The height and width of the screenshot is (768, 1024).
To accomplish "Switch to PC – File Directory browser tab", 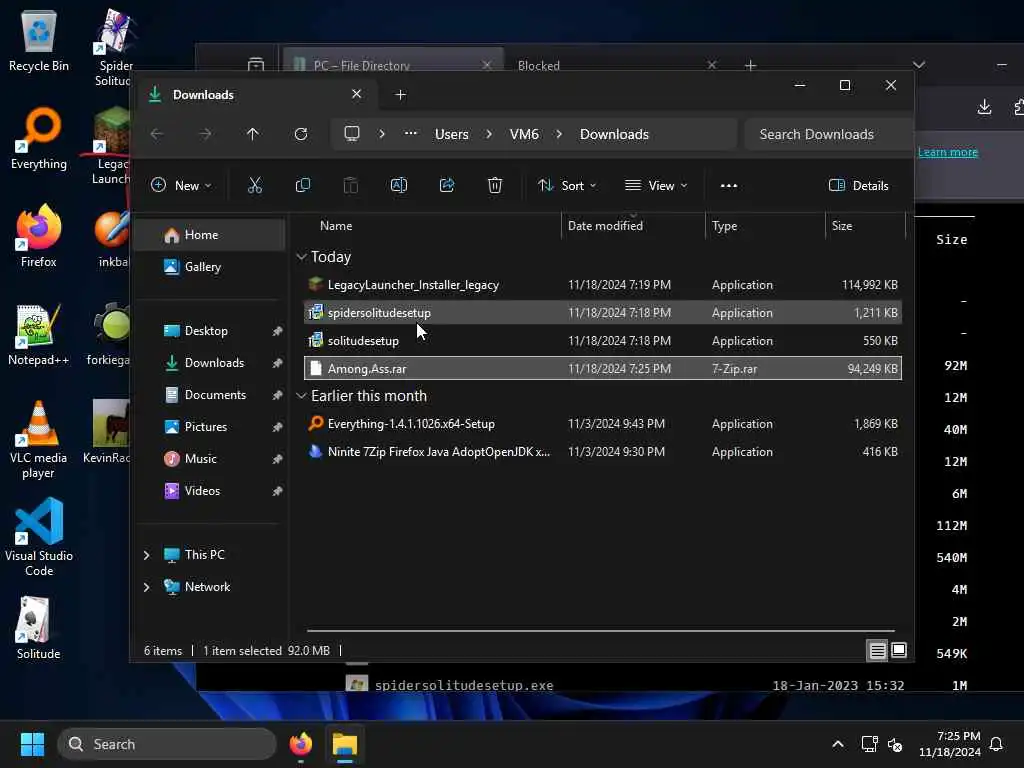I will (x=392, y=64).
